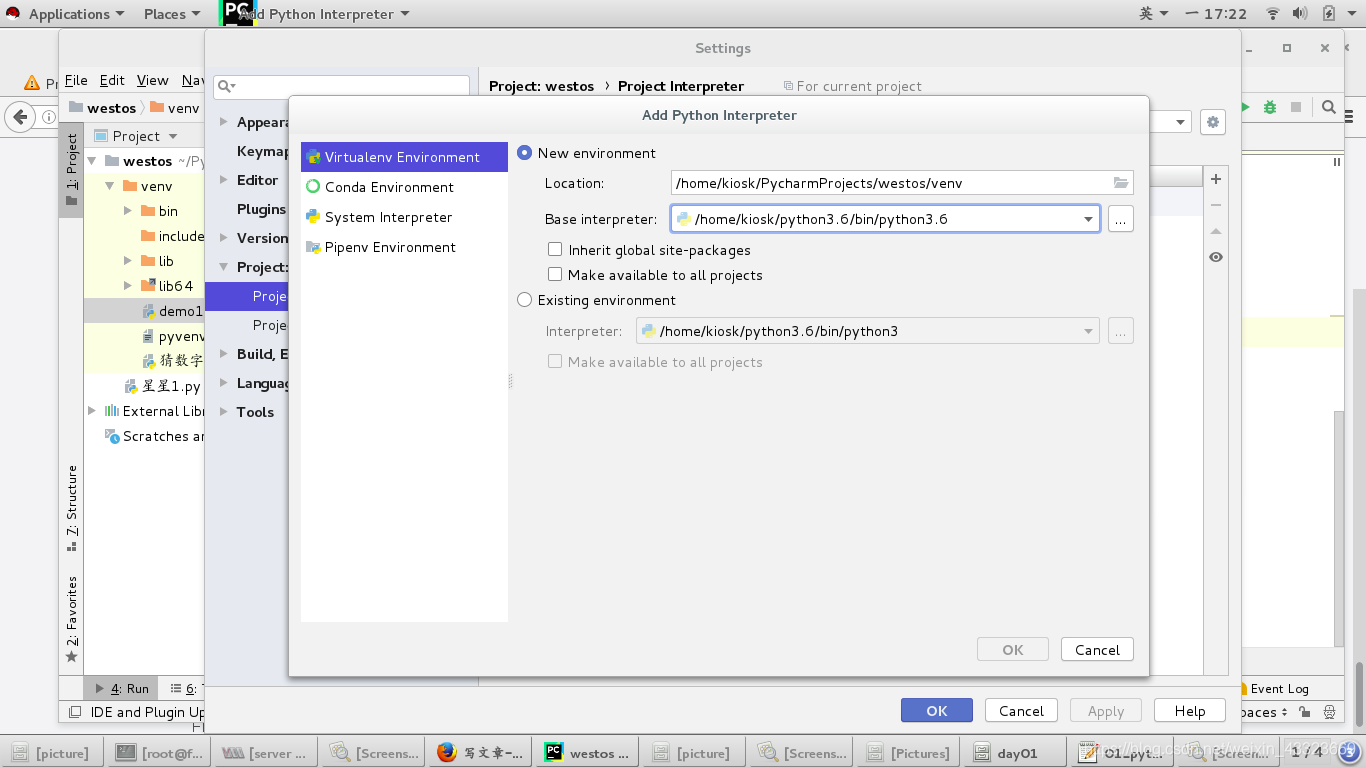Click the interpreter gear button in Settings

click(1213, 122)
